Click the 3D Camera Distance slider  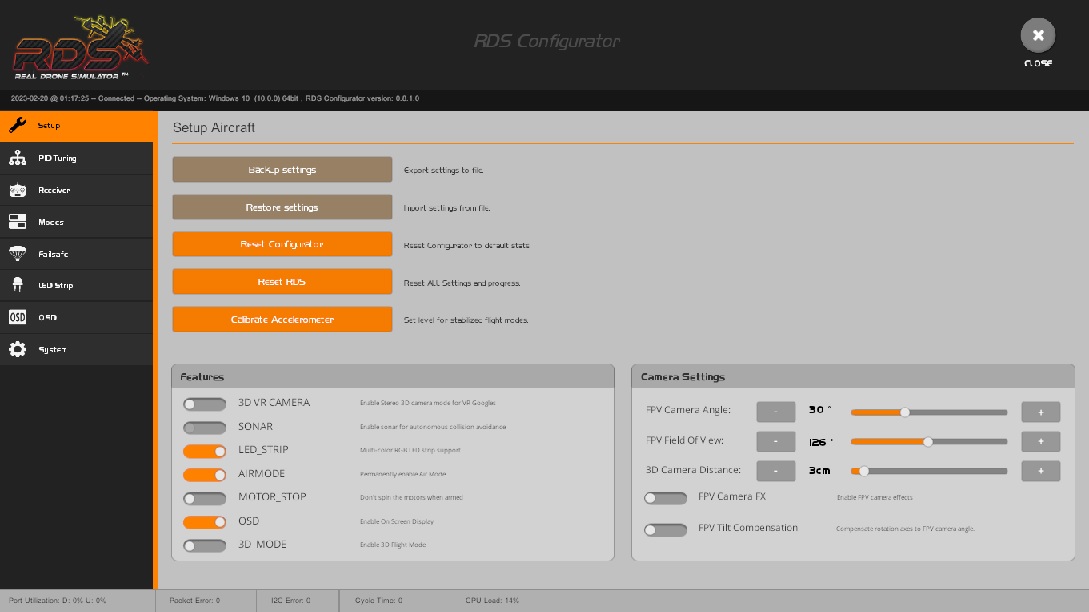pyautogui.click(x=929, y=470)
